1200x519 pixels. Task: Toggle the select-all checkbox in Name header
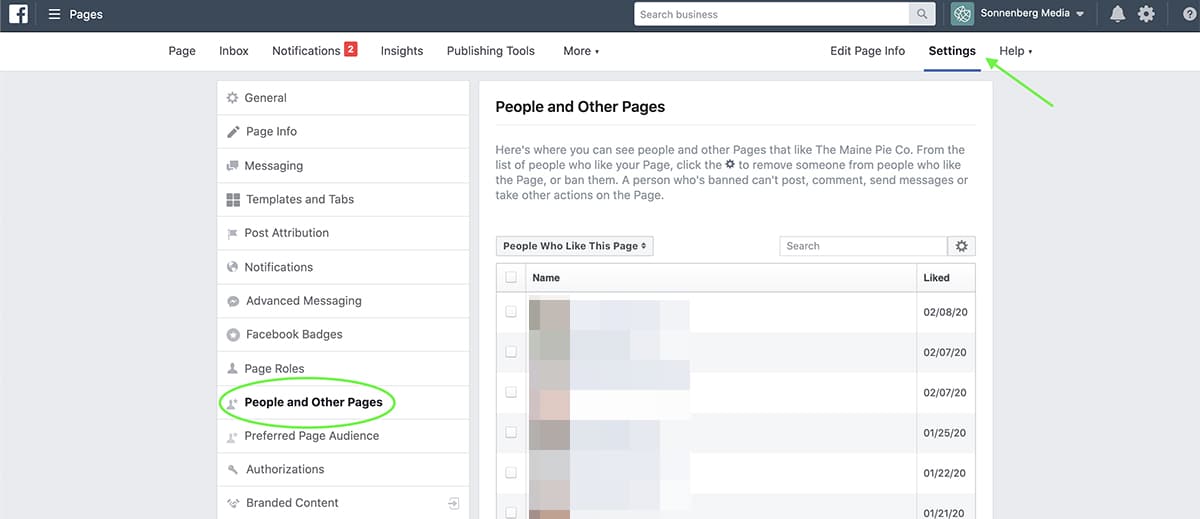click(x=511, y=277)
